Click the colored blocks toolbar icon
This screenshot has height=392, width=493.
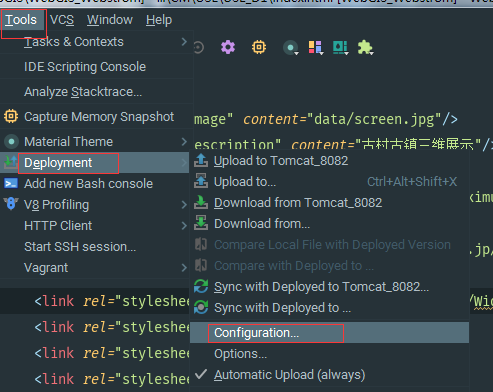[315, 48]
